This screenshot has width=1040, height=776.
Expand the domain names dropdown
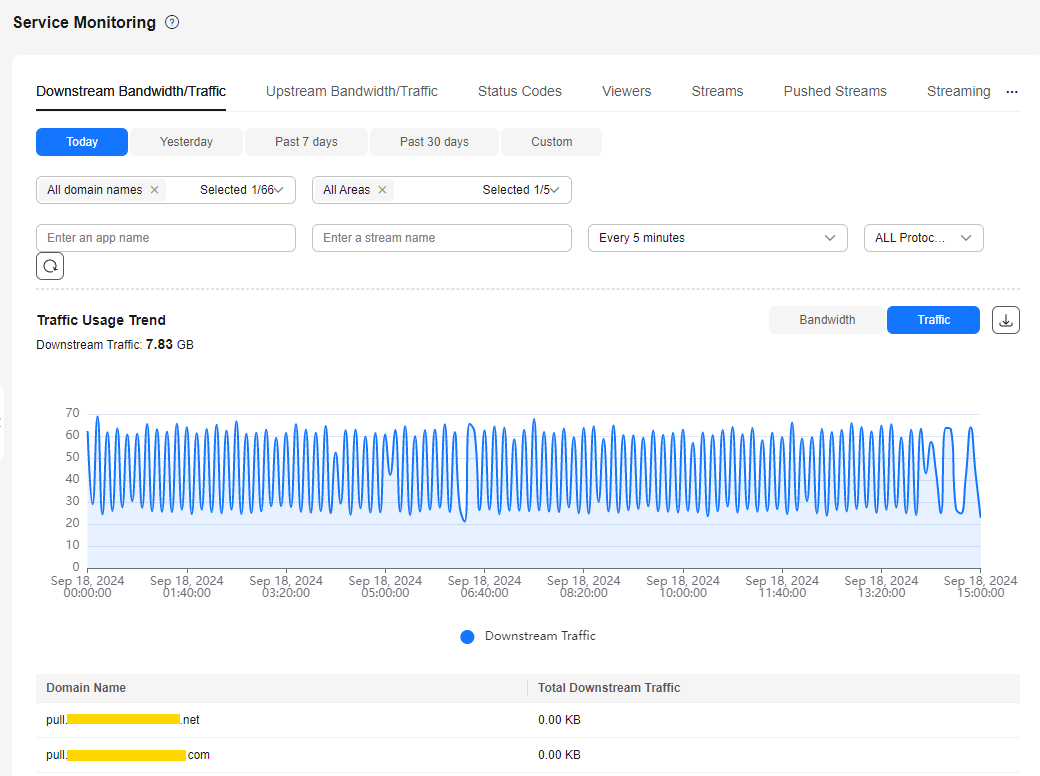point(279,190)
